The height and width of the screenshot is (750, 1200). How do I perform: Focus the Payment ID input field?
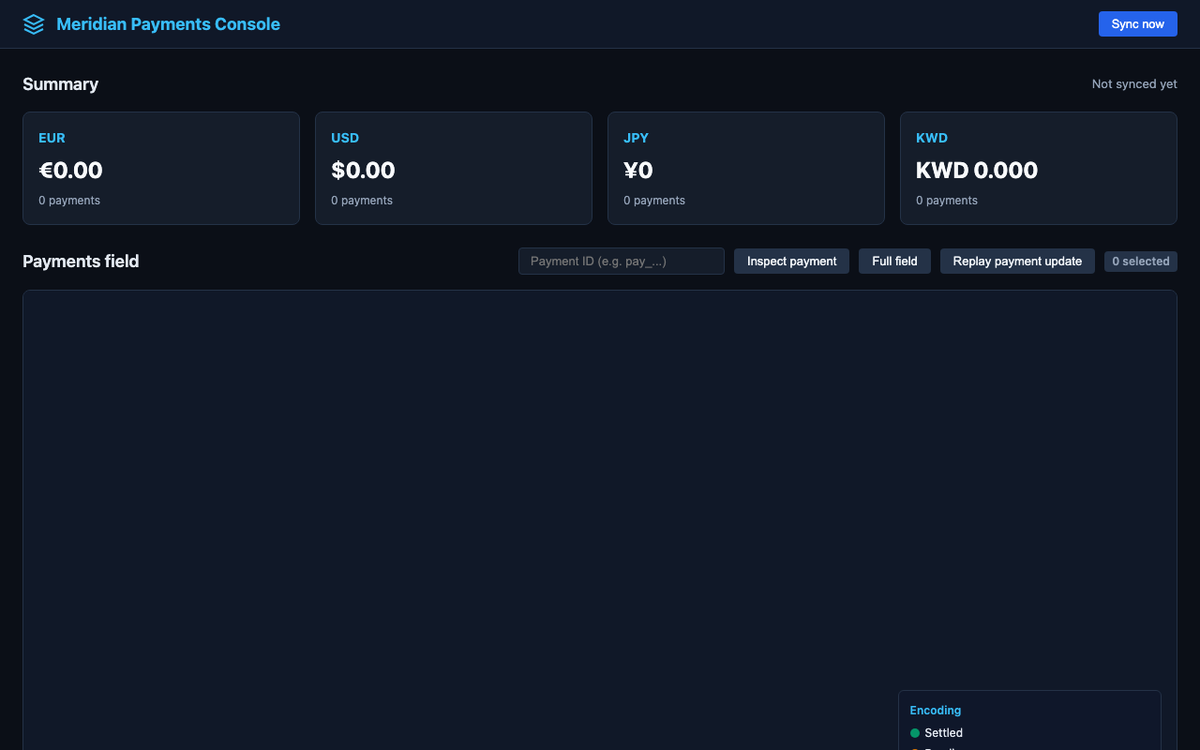[x=621, y=261]
